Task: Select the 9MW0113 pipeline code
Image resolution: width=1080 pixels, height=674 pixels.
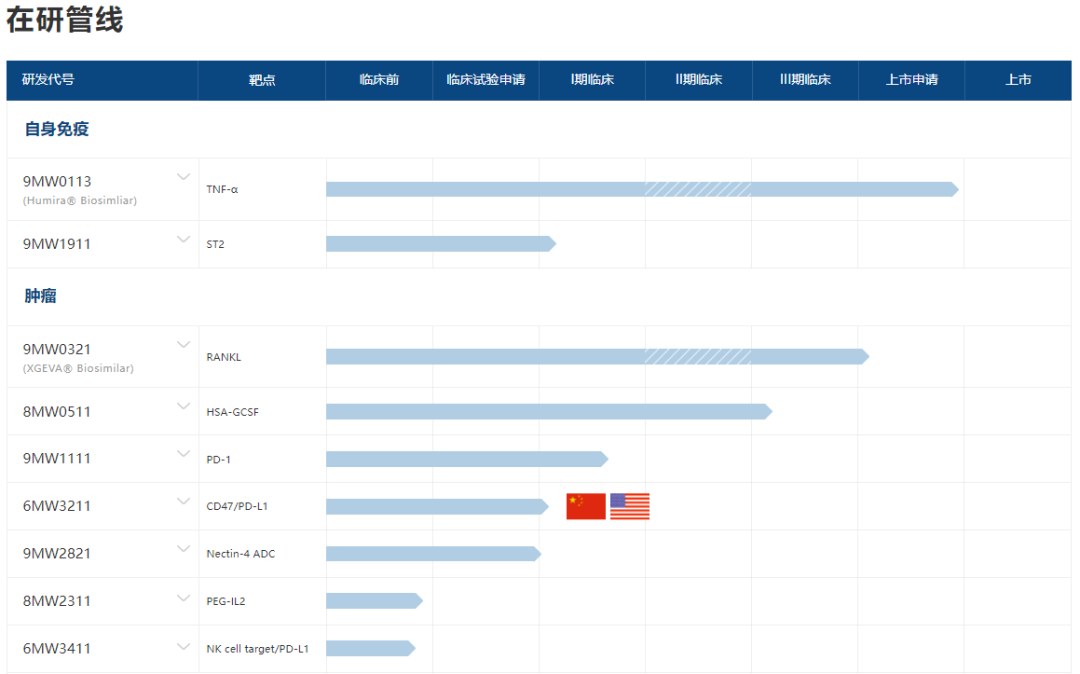Action: pyautogui.click(x=57, y=182)
